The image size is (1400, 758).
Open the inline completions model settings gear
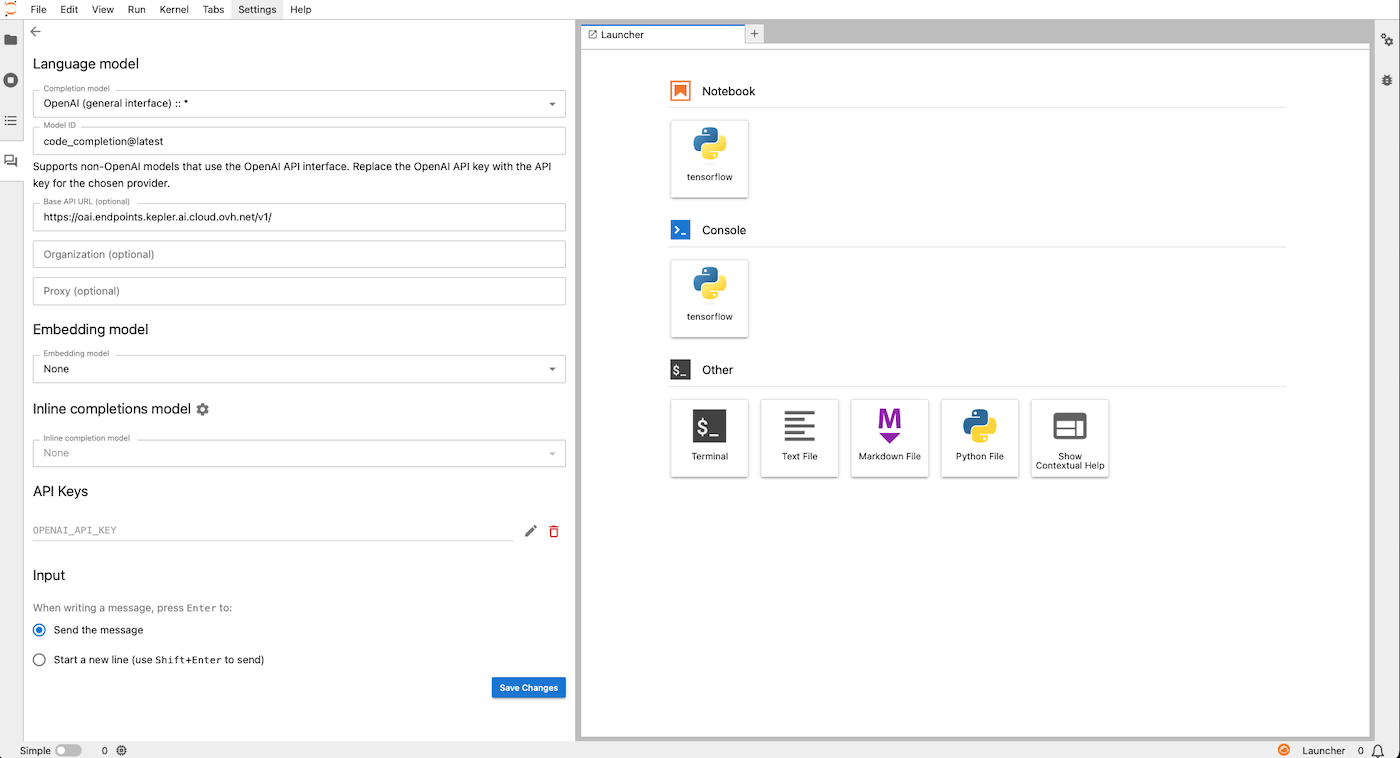203,409
